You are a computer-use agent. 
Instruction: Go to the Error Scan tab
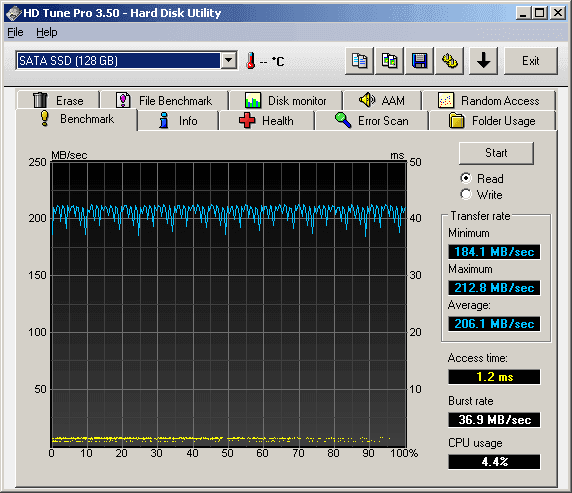click(x=372, y=121)
